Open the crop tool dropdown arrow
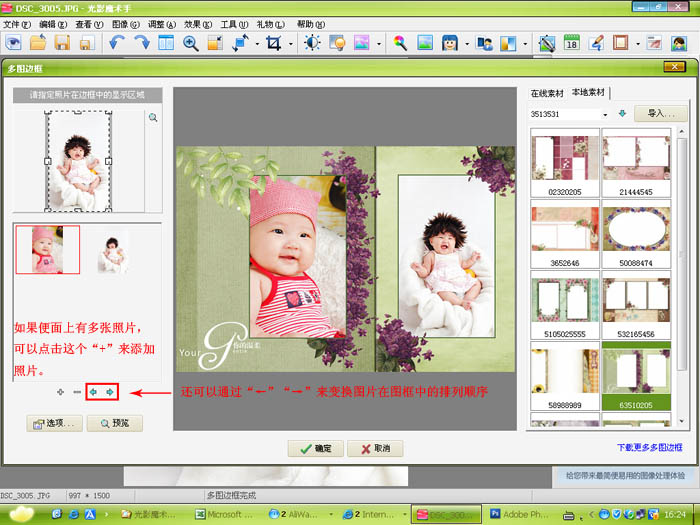The image size is (700, 525). coord(291,44)
